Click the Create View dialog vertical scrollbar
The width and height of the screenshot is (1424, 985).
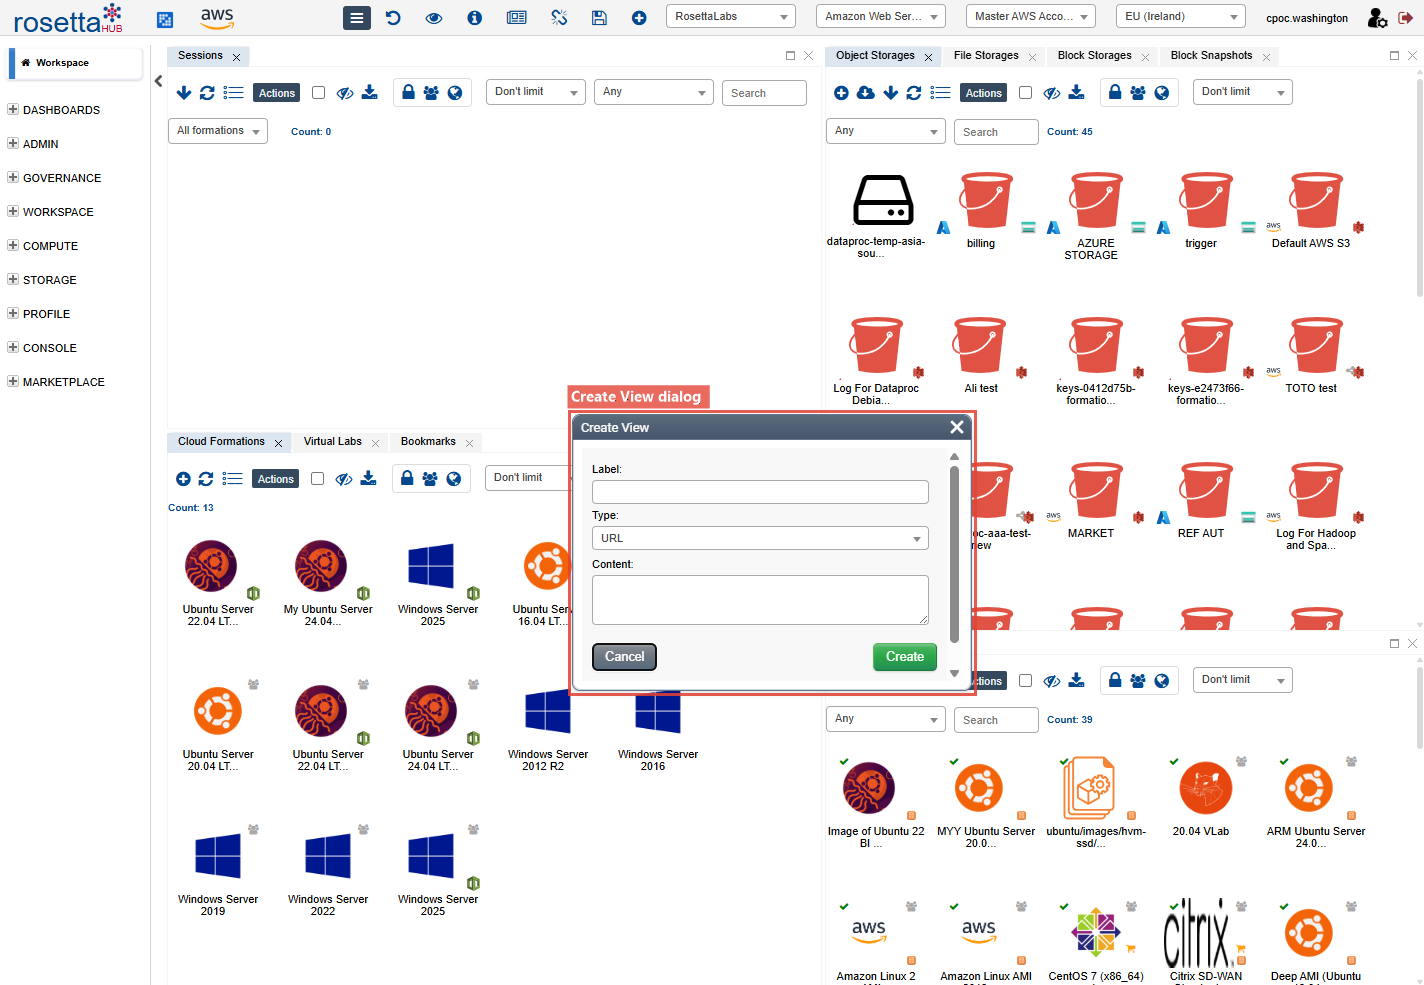(954, 553)
